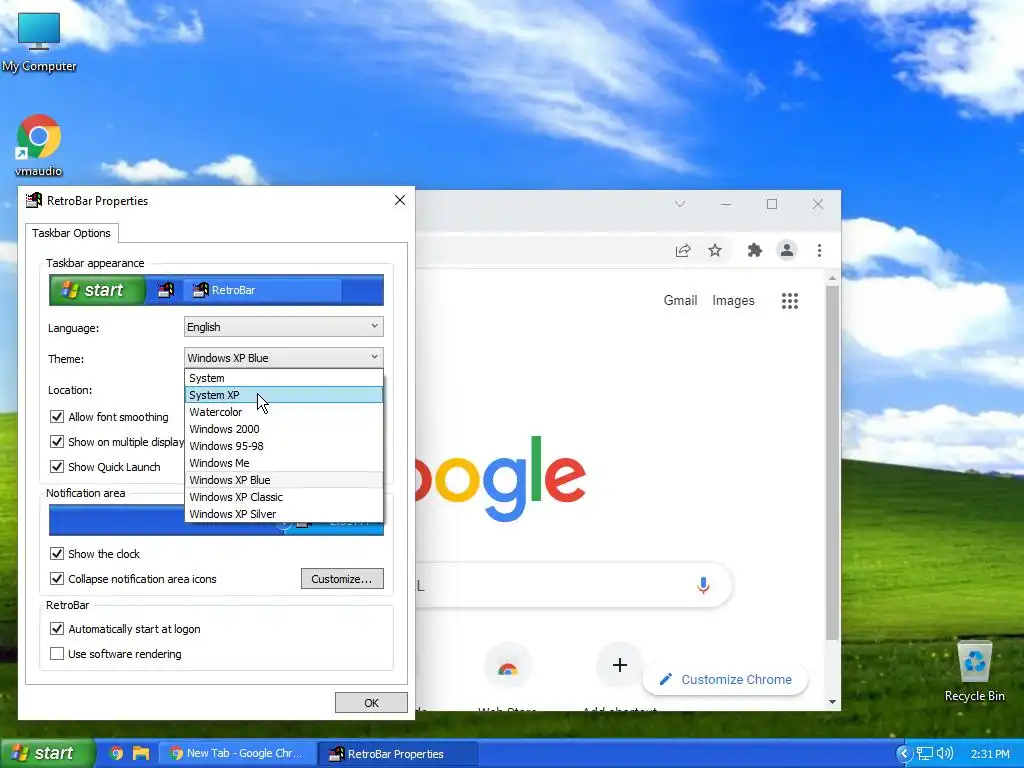Screen dimensions: 1024x768
Task: Click RetroBar Properties taskbar button
Action: [x=398, y=754]
